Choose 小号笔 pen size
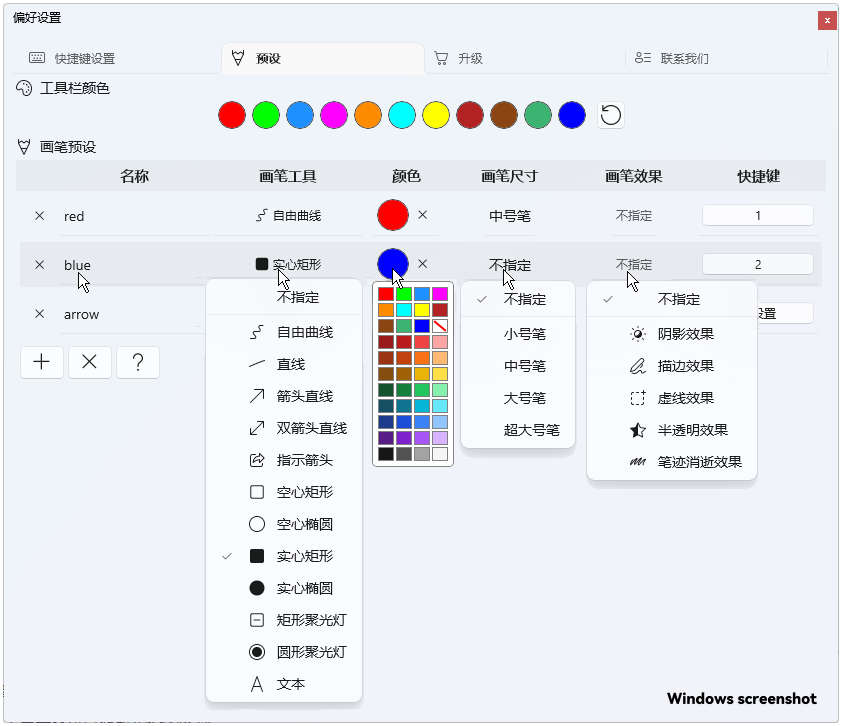The image size is (842, 726). point(518,334)
